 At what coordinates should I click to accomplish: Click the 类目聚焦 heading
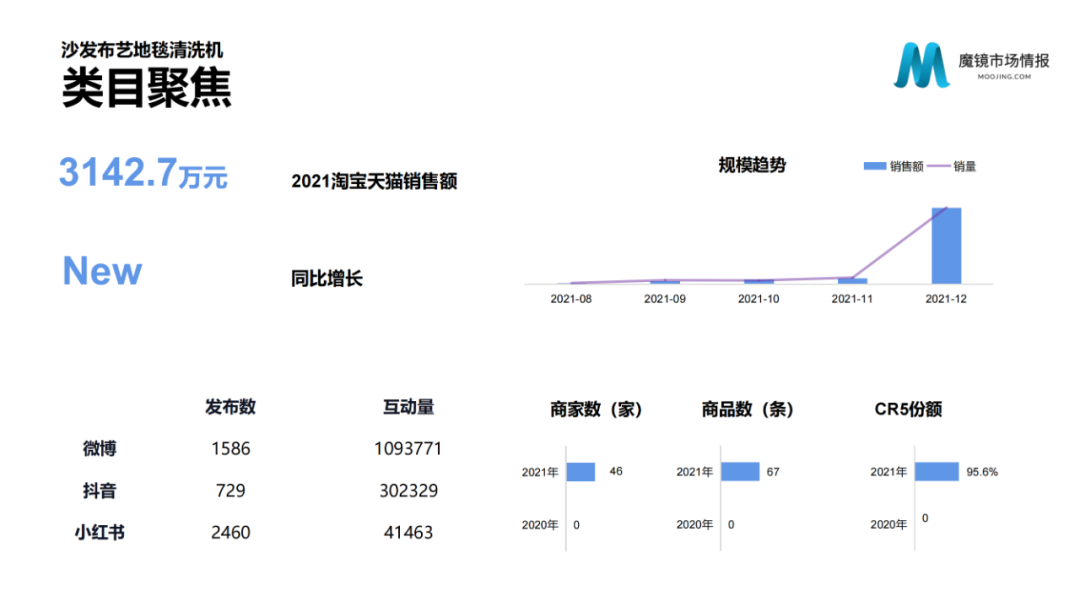click(x=147, y=88)
